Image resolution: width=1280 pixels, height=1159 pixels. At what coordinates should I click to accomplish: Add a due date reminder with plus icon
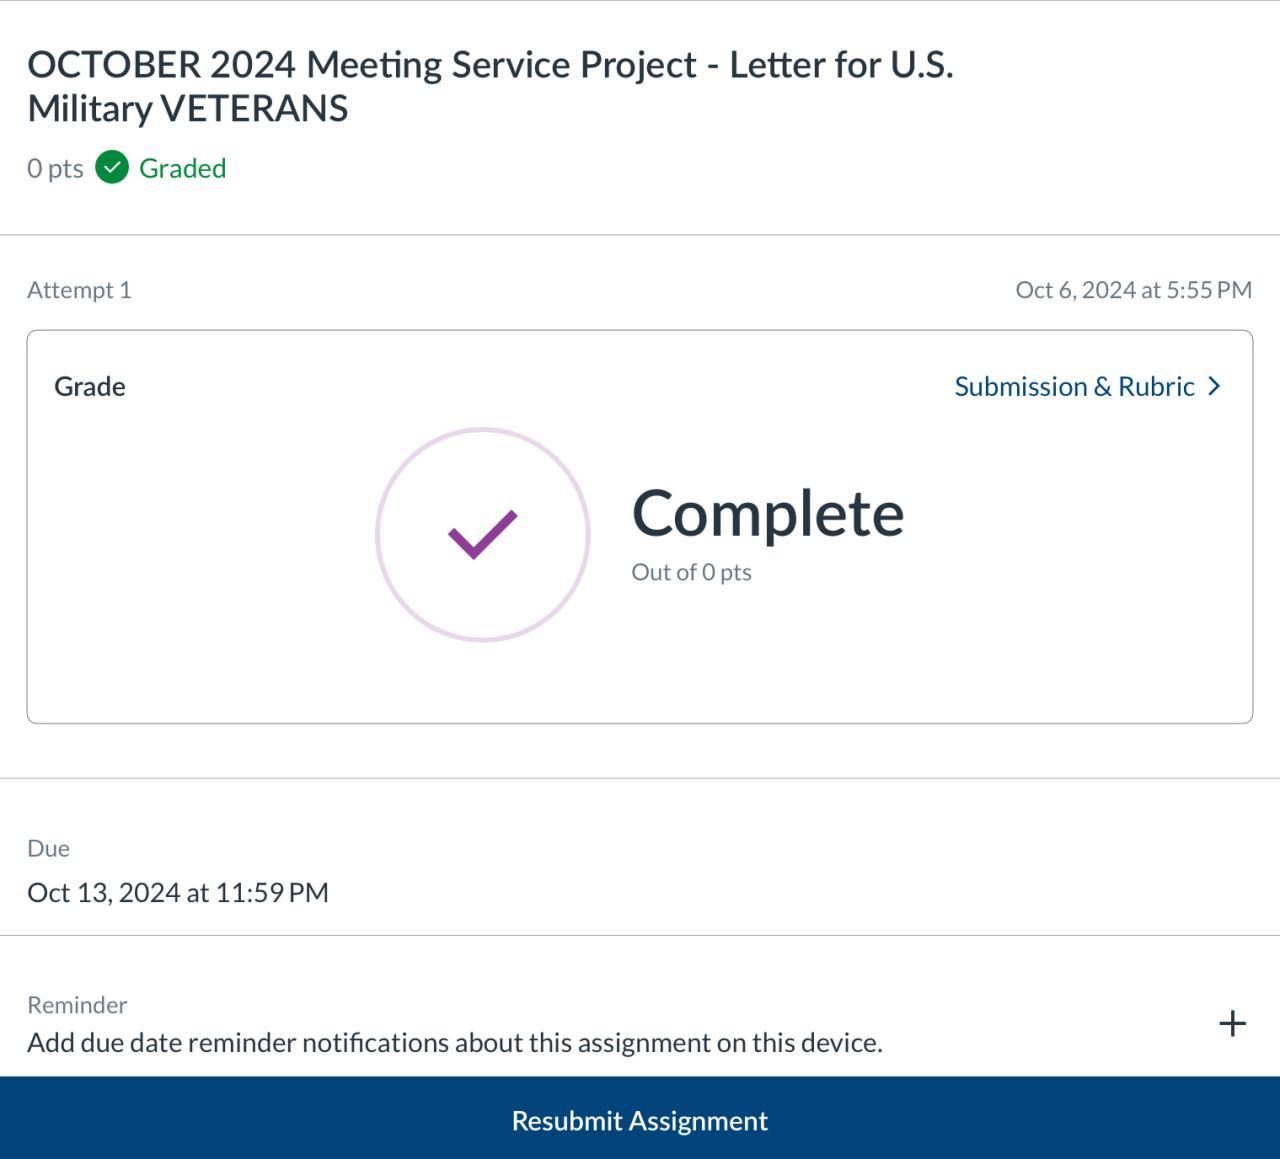pos(1232,1023)
